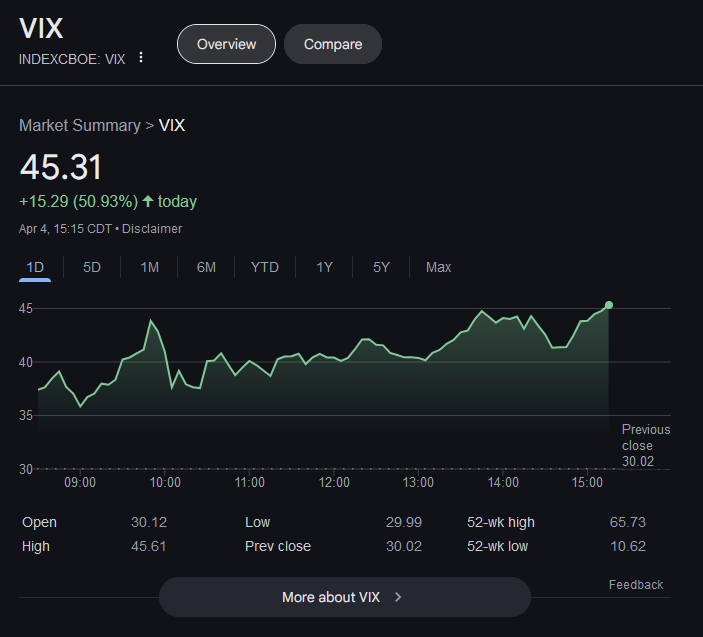Click the chevron arrow in More about VIX
This screenshot has height=637, width=703.
pyautogui.click(x=398, y=597)
